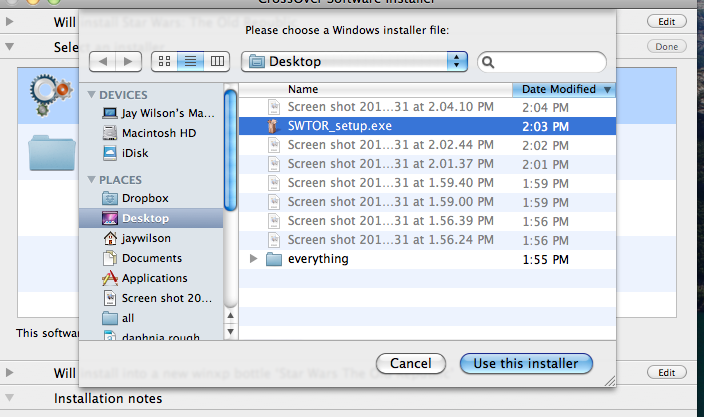Click bottom Edit button in CrossOver window
Screen dimensions: 704x417
(667, 373)
